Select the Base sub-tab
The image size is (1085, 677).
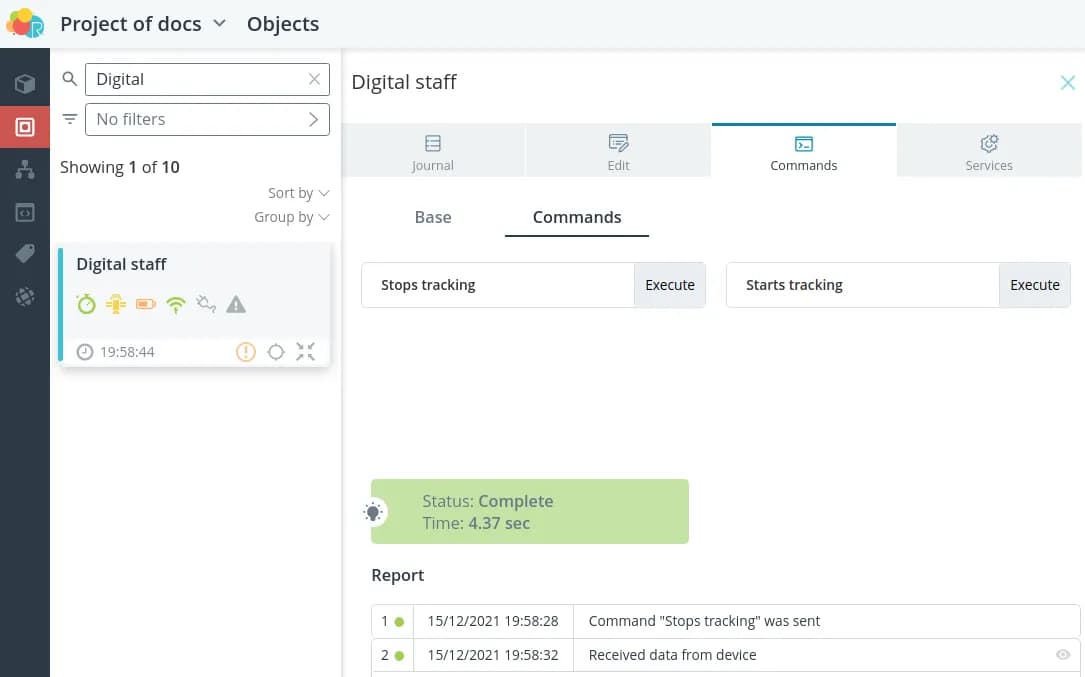pyautogui.click(x=433, y=217)
